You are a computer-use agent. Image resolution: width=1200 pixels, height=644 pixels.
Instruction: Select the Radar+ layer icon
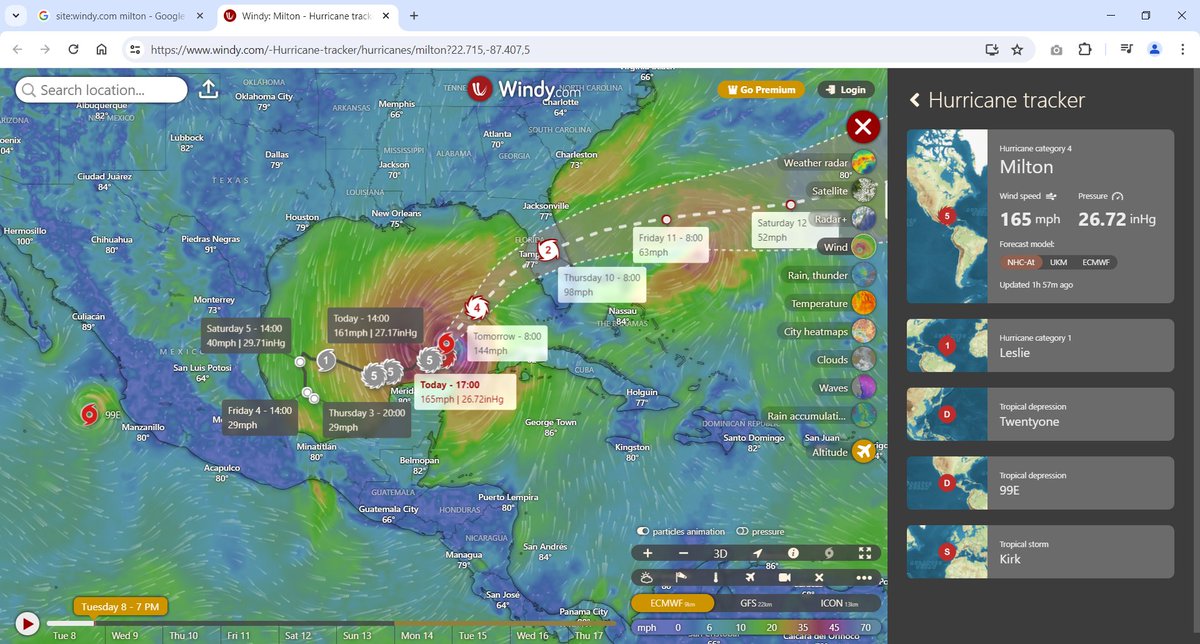[x=864, y=218]
